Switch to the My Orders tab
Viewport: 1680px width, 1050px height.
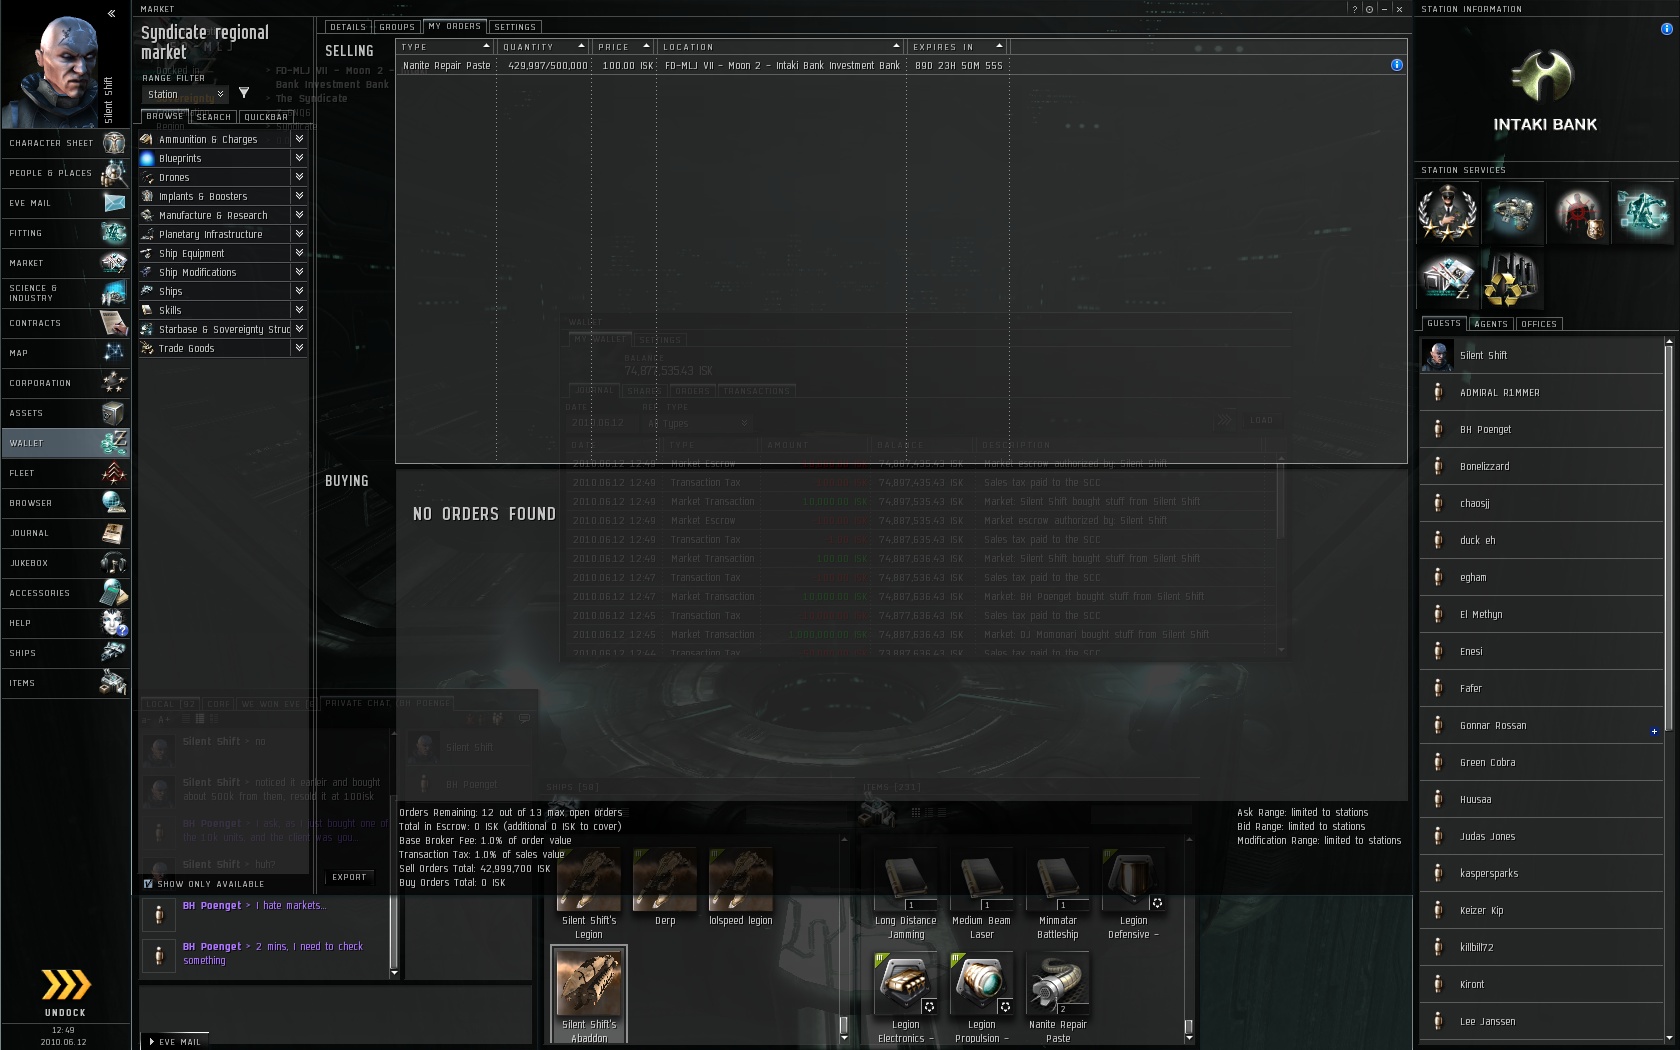point(455,26)
